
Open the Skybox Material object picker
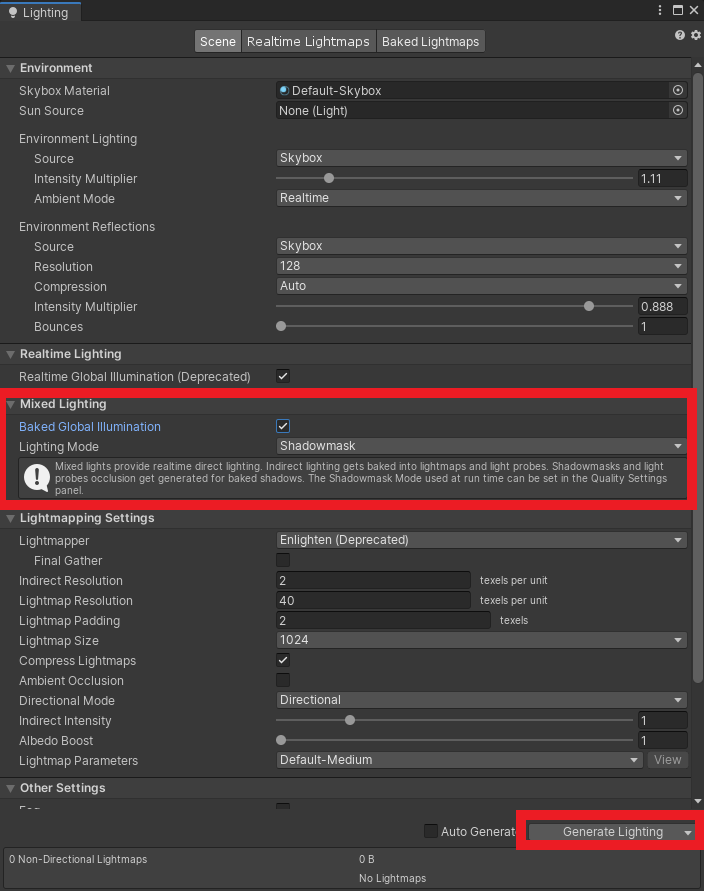(678, 90)
